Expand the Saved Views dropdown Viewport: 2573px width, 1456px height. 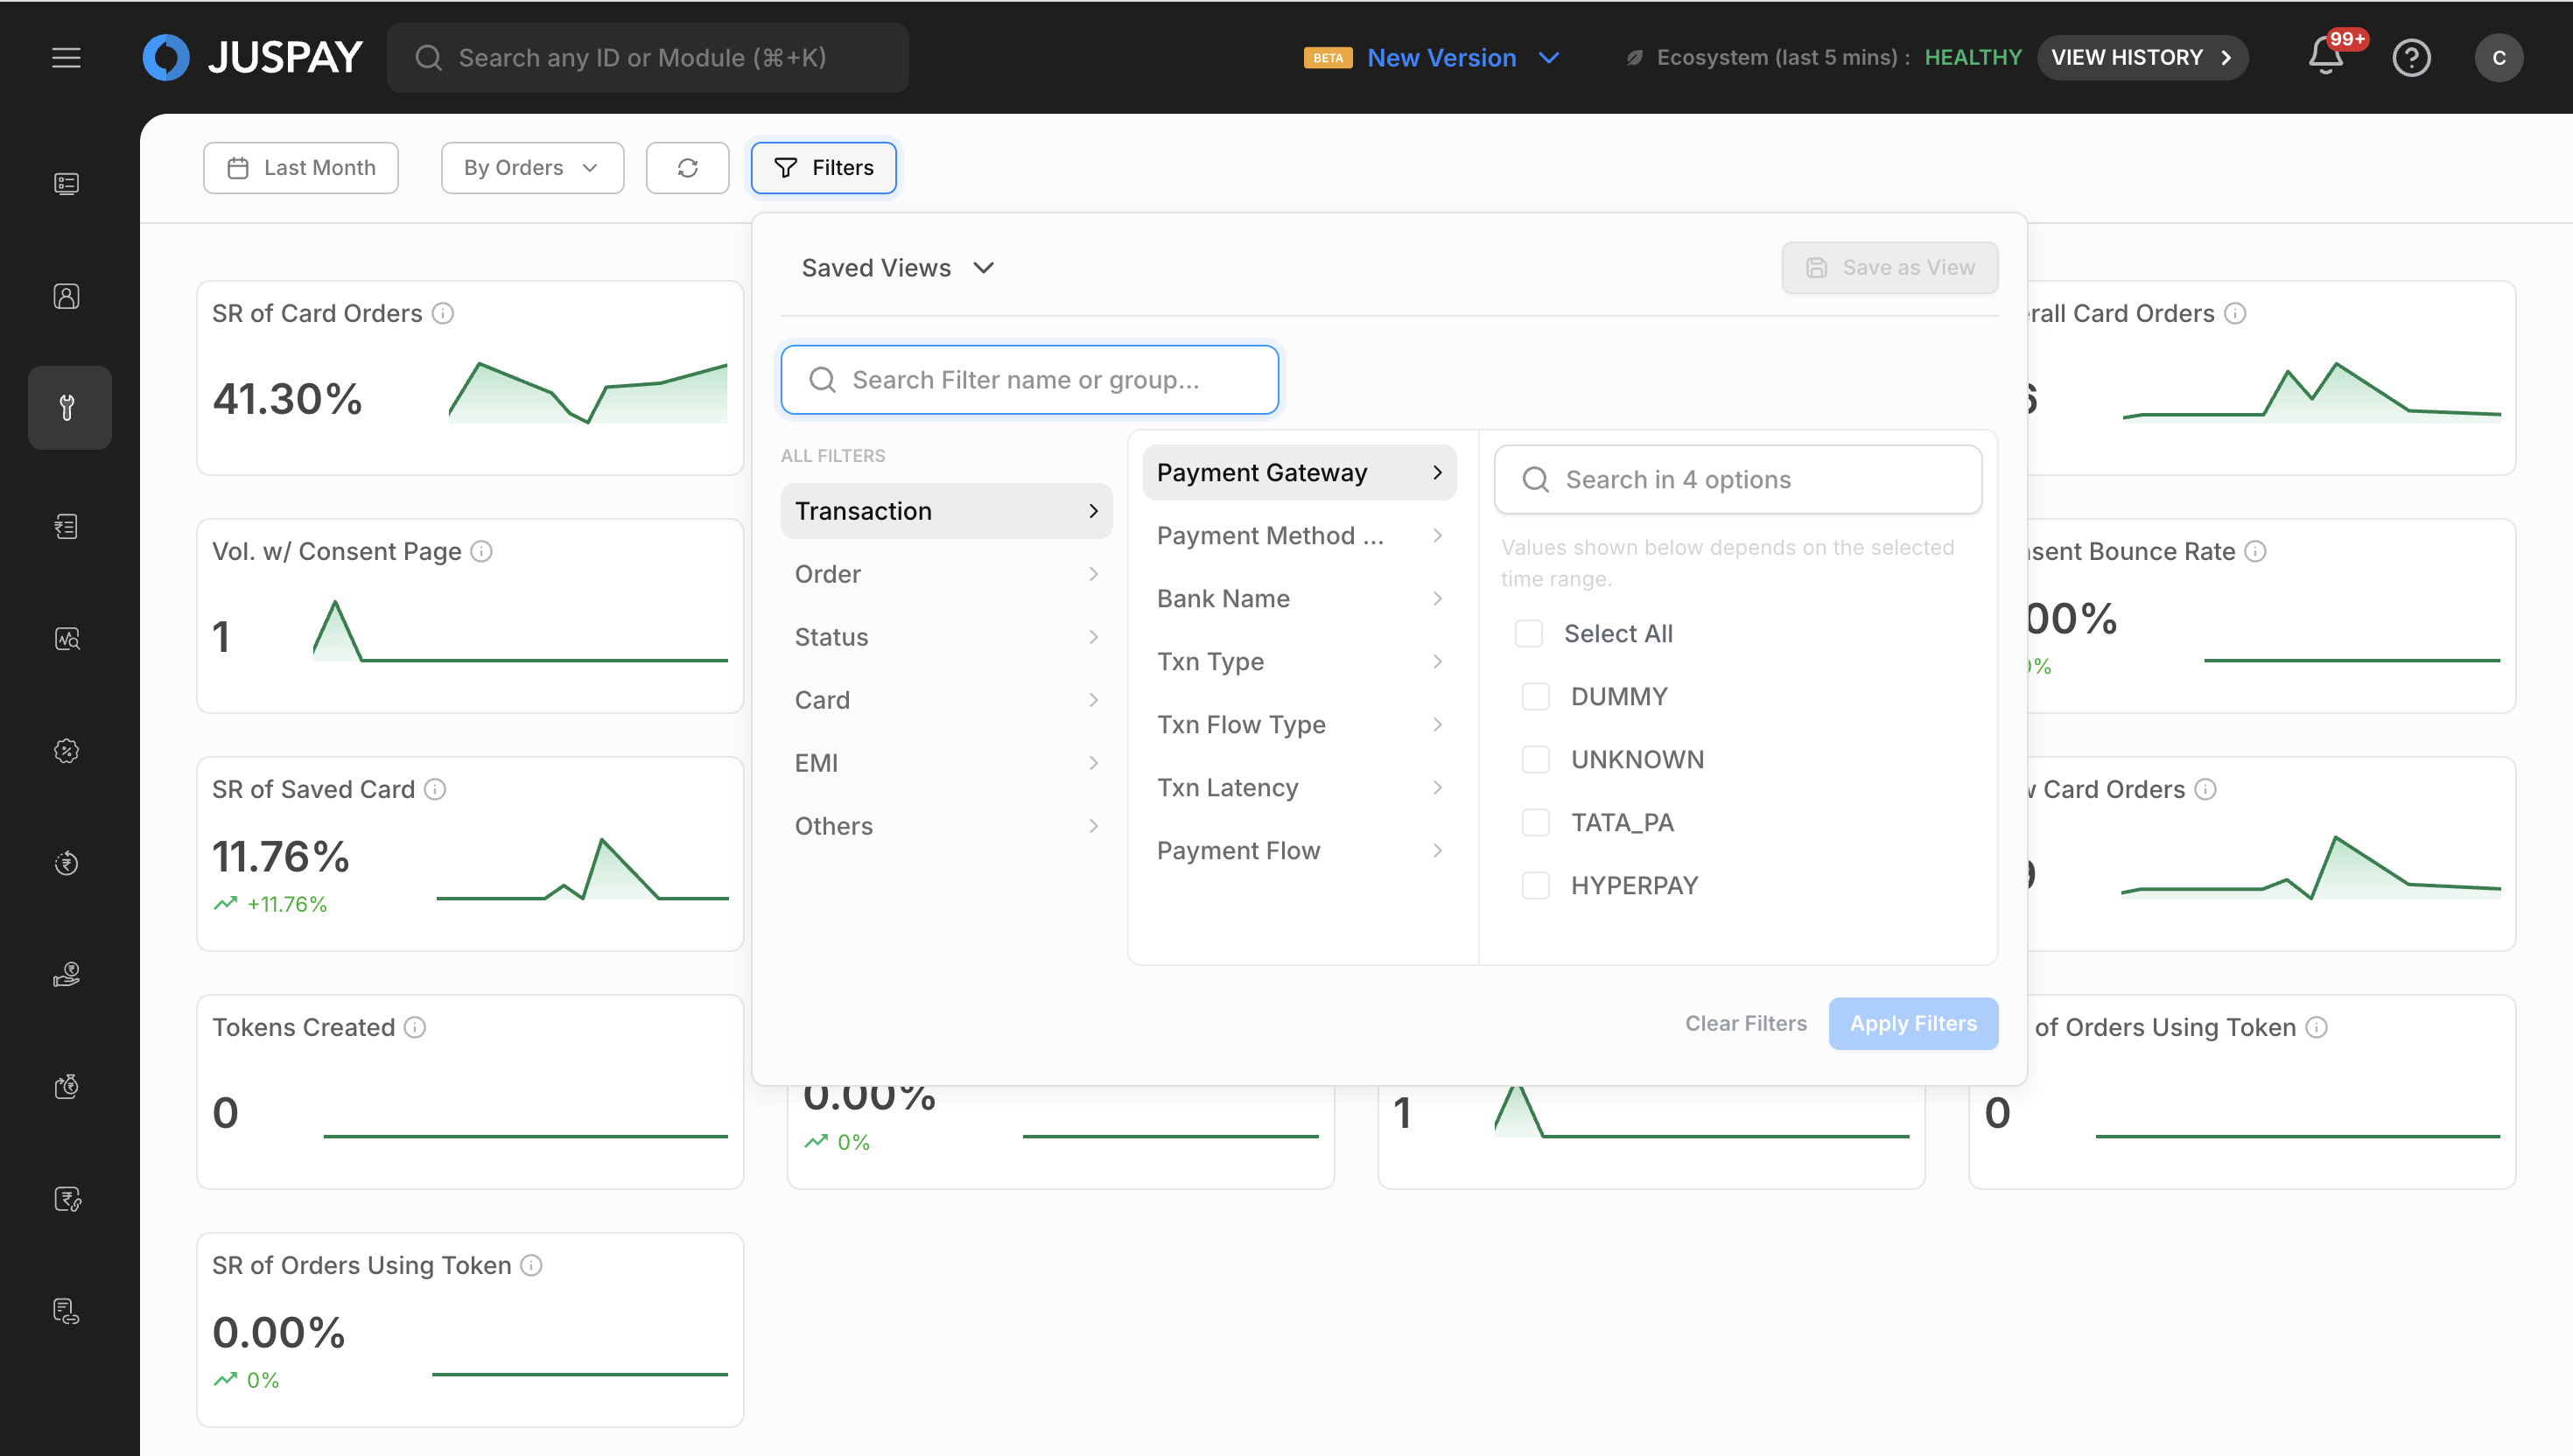(x=897, y=268)
